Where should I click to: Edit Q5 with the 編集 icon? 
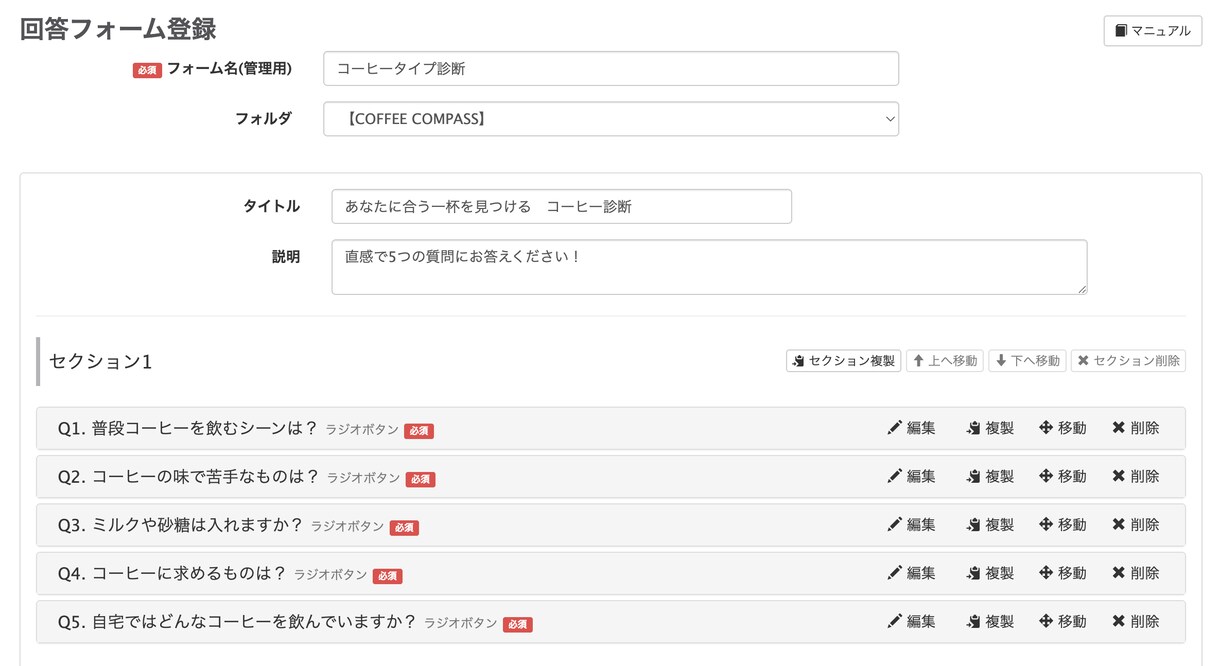(911, 621)
